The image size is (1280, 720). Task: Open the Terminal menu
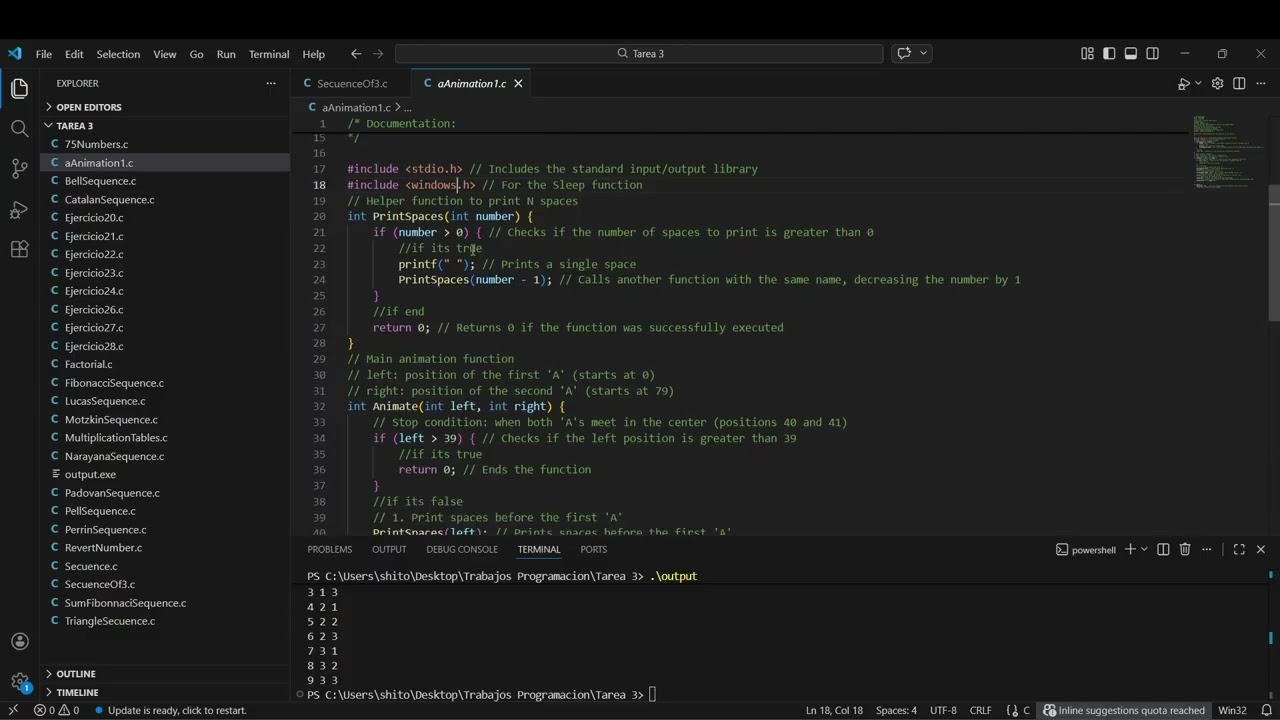click(268, 54)
